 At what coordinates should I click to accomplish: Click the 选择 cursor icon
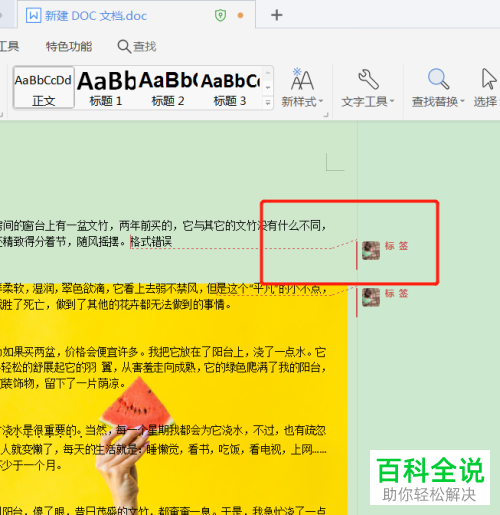(488, 79)
